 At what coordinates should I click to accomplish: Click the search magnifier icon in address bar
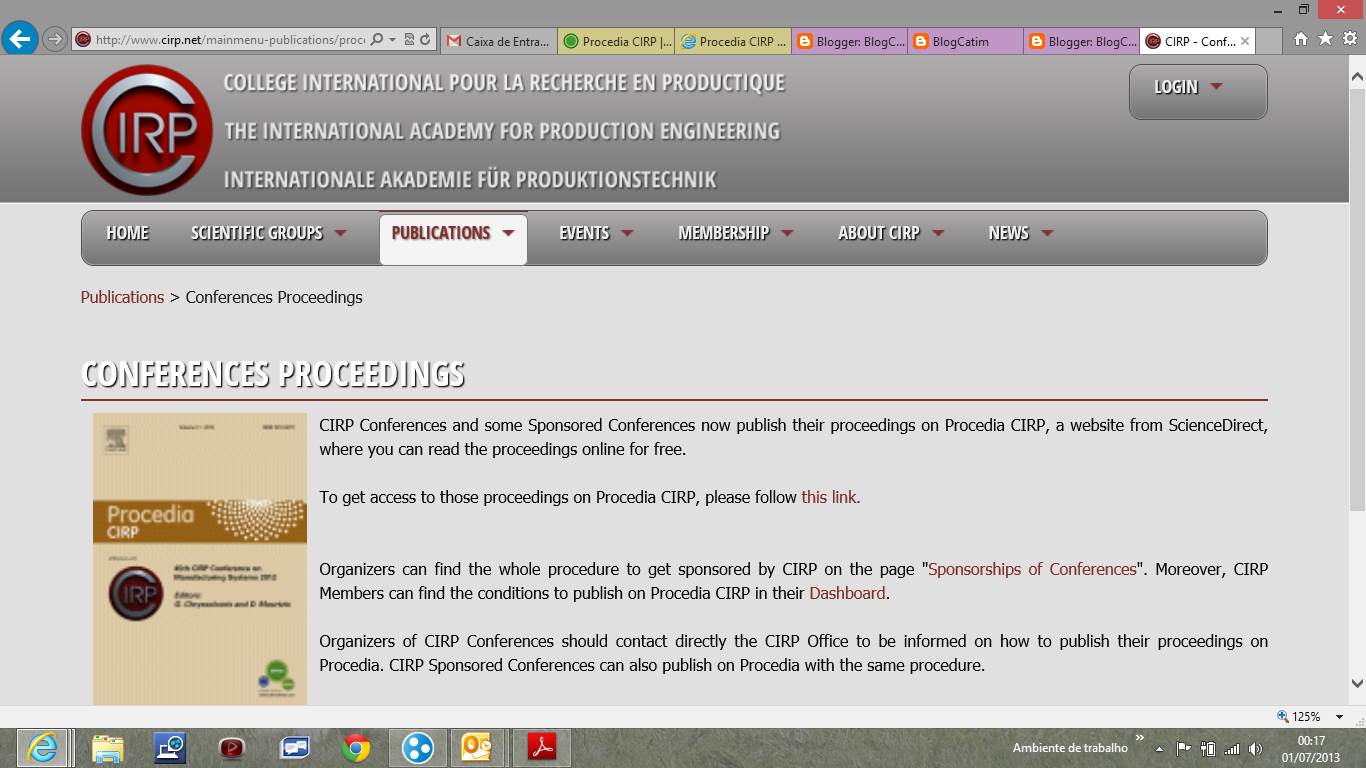[x=377, y=40]
